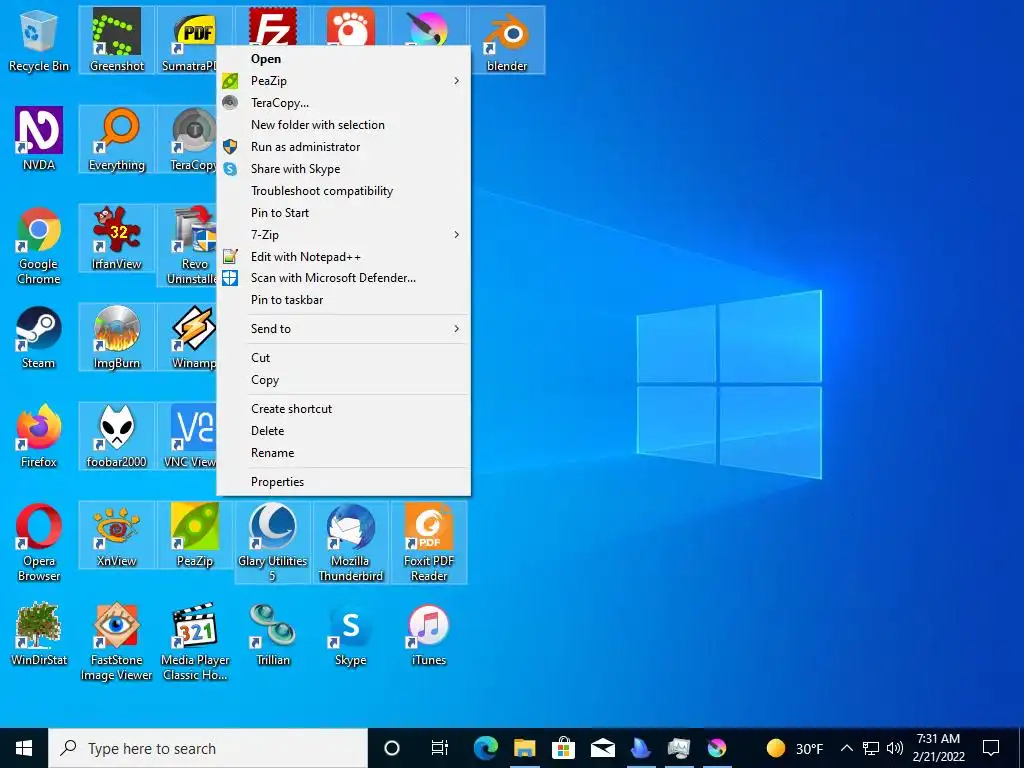
Task: Select the Firefox desktop shortcut
Action: [39, 436]
